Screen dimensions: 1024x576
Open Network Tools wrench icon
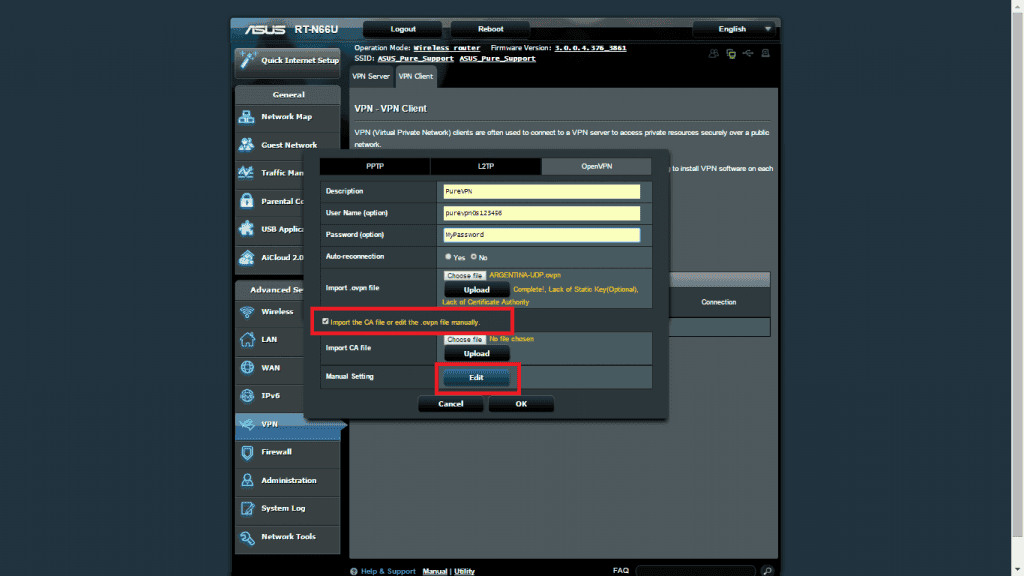tap(247, 537)
